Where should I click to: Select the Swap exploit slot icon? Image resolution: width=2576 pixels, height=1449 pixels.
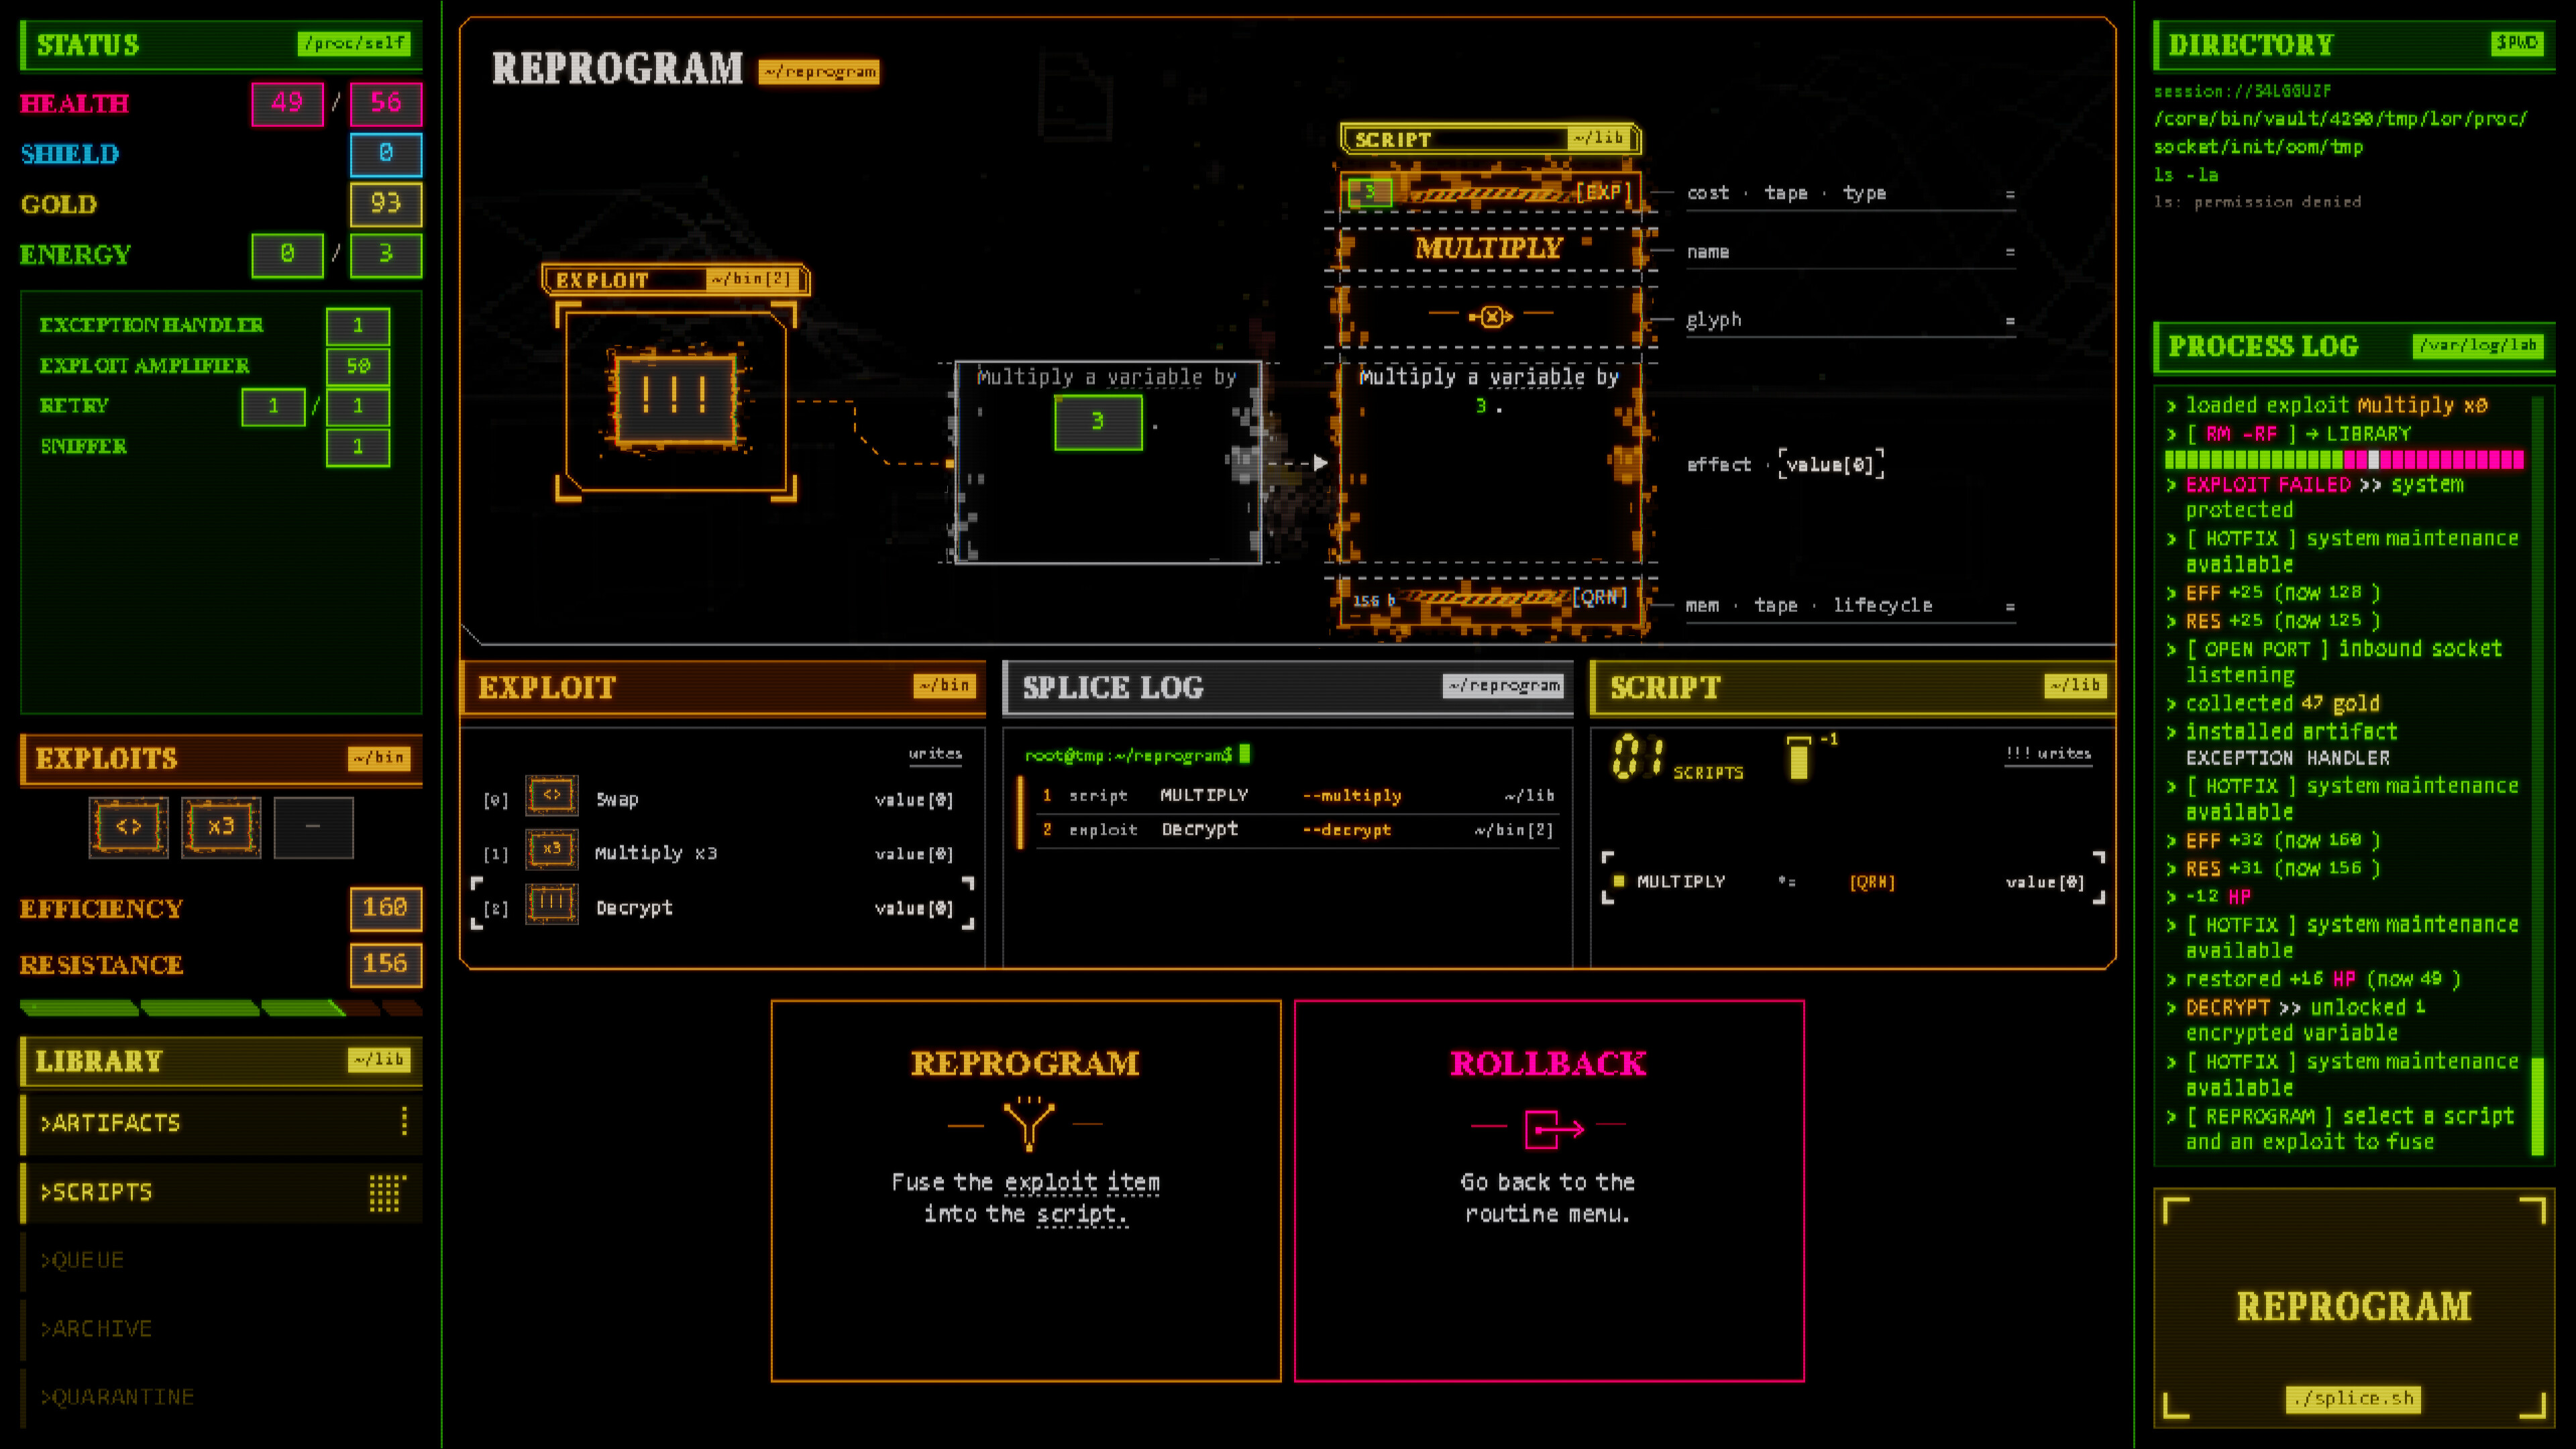pos(128,827)
